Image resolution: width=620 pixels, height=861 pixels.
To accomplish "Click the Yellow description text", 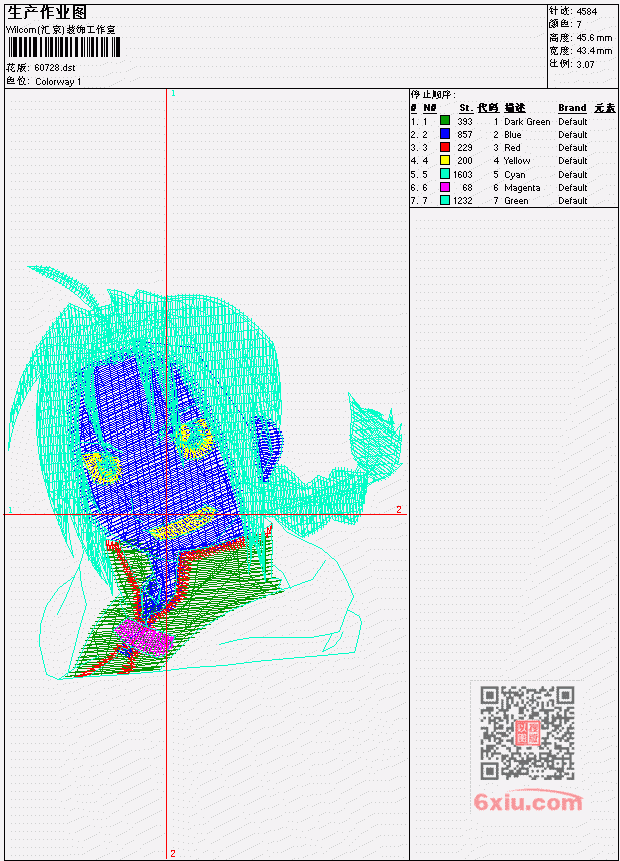I will pyautogui.click(x=517, y=161).
